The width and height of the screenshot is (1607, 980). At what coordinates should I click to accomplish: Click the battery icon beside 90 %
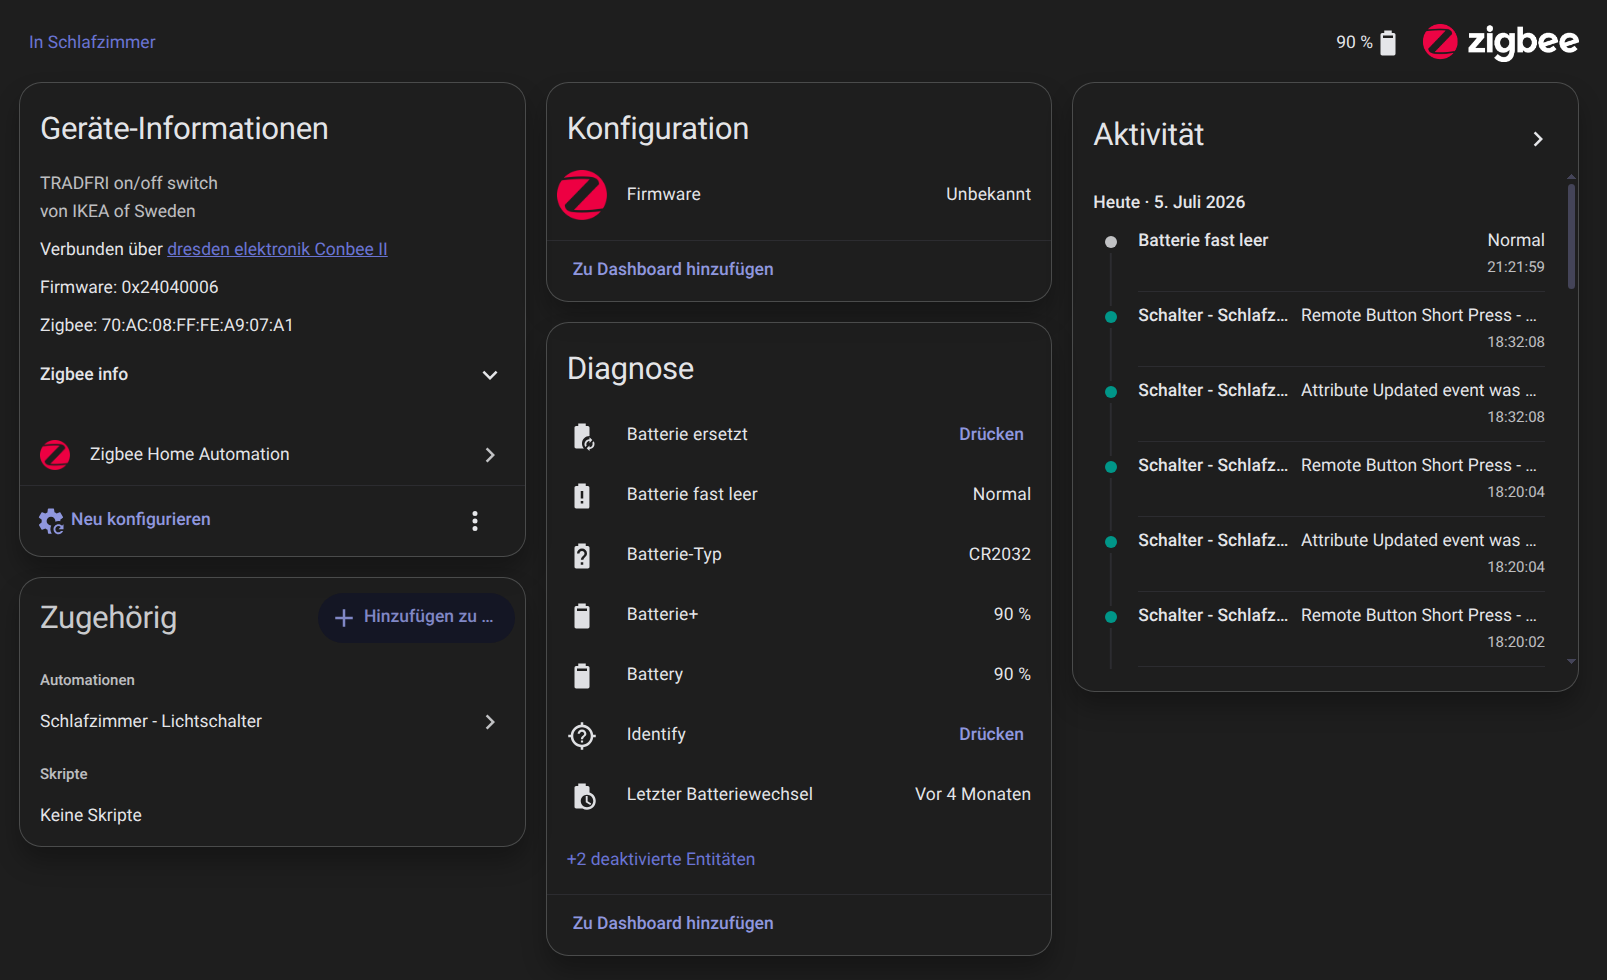tap(1388, 42)
